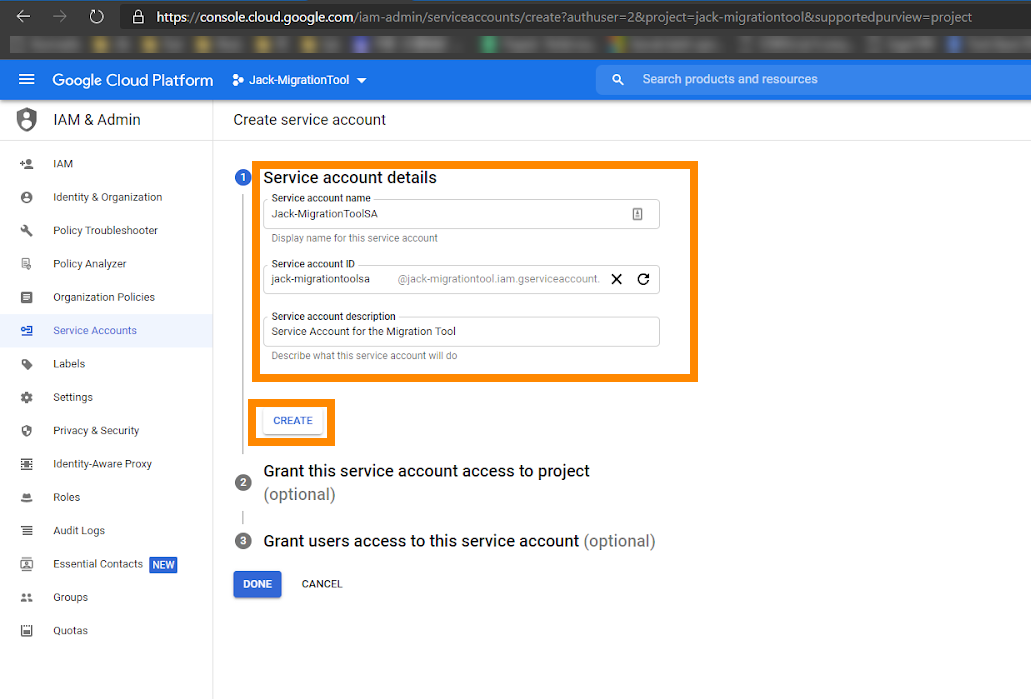Click the Quotas icon
Screen dimensions: 1031x699
[26, 631]
